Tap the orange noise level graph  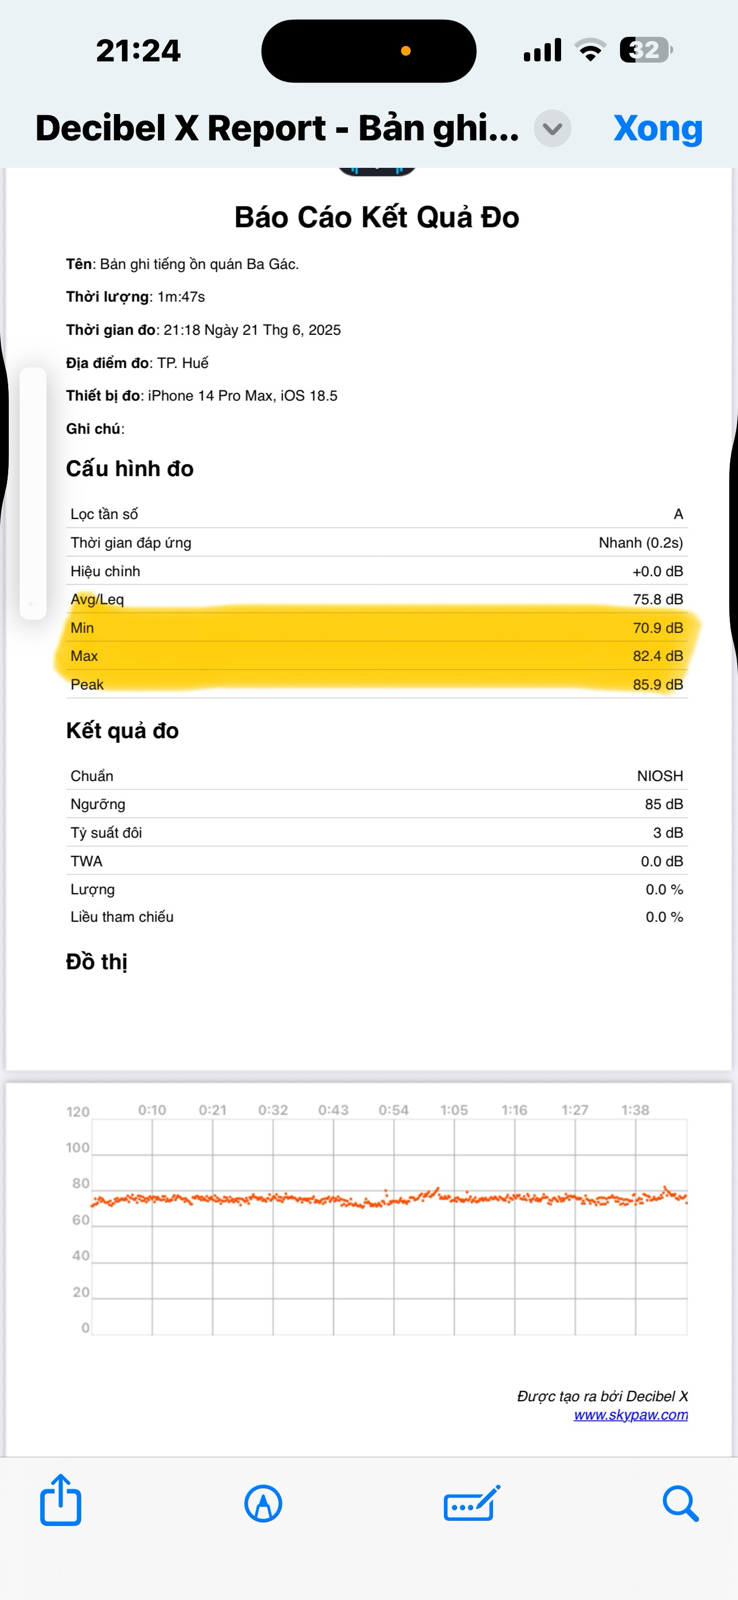388,1198
